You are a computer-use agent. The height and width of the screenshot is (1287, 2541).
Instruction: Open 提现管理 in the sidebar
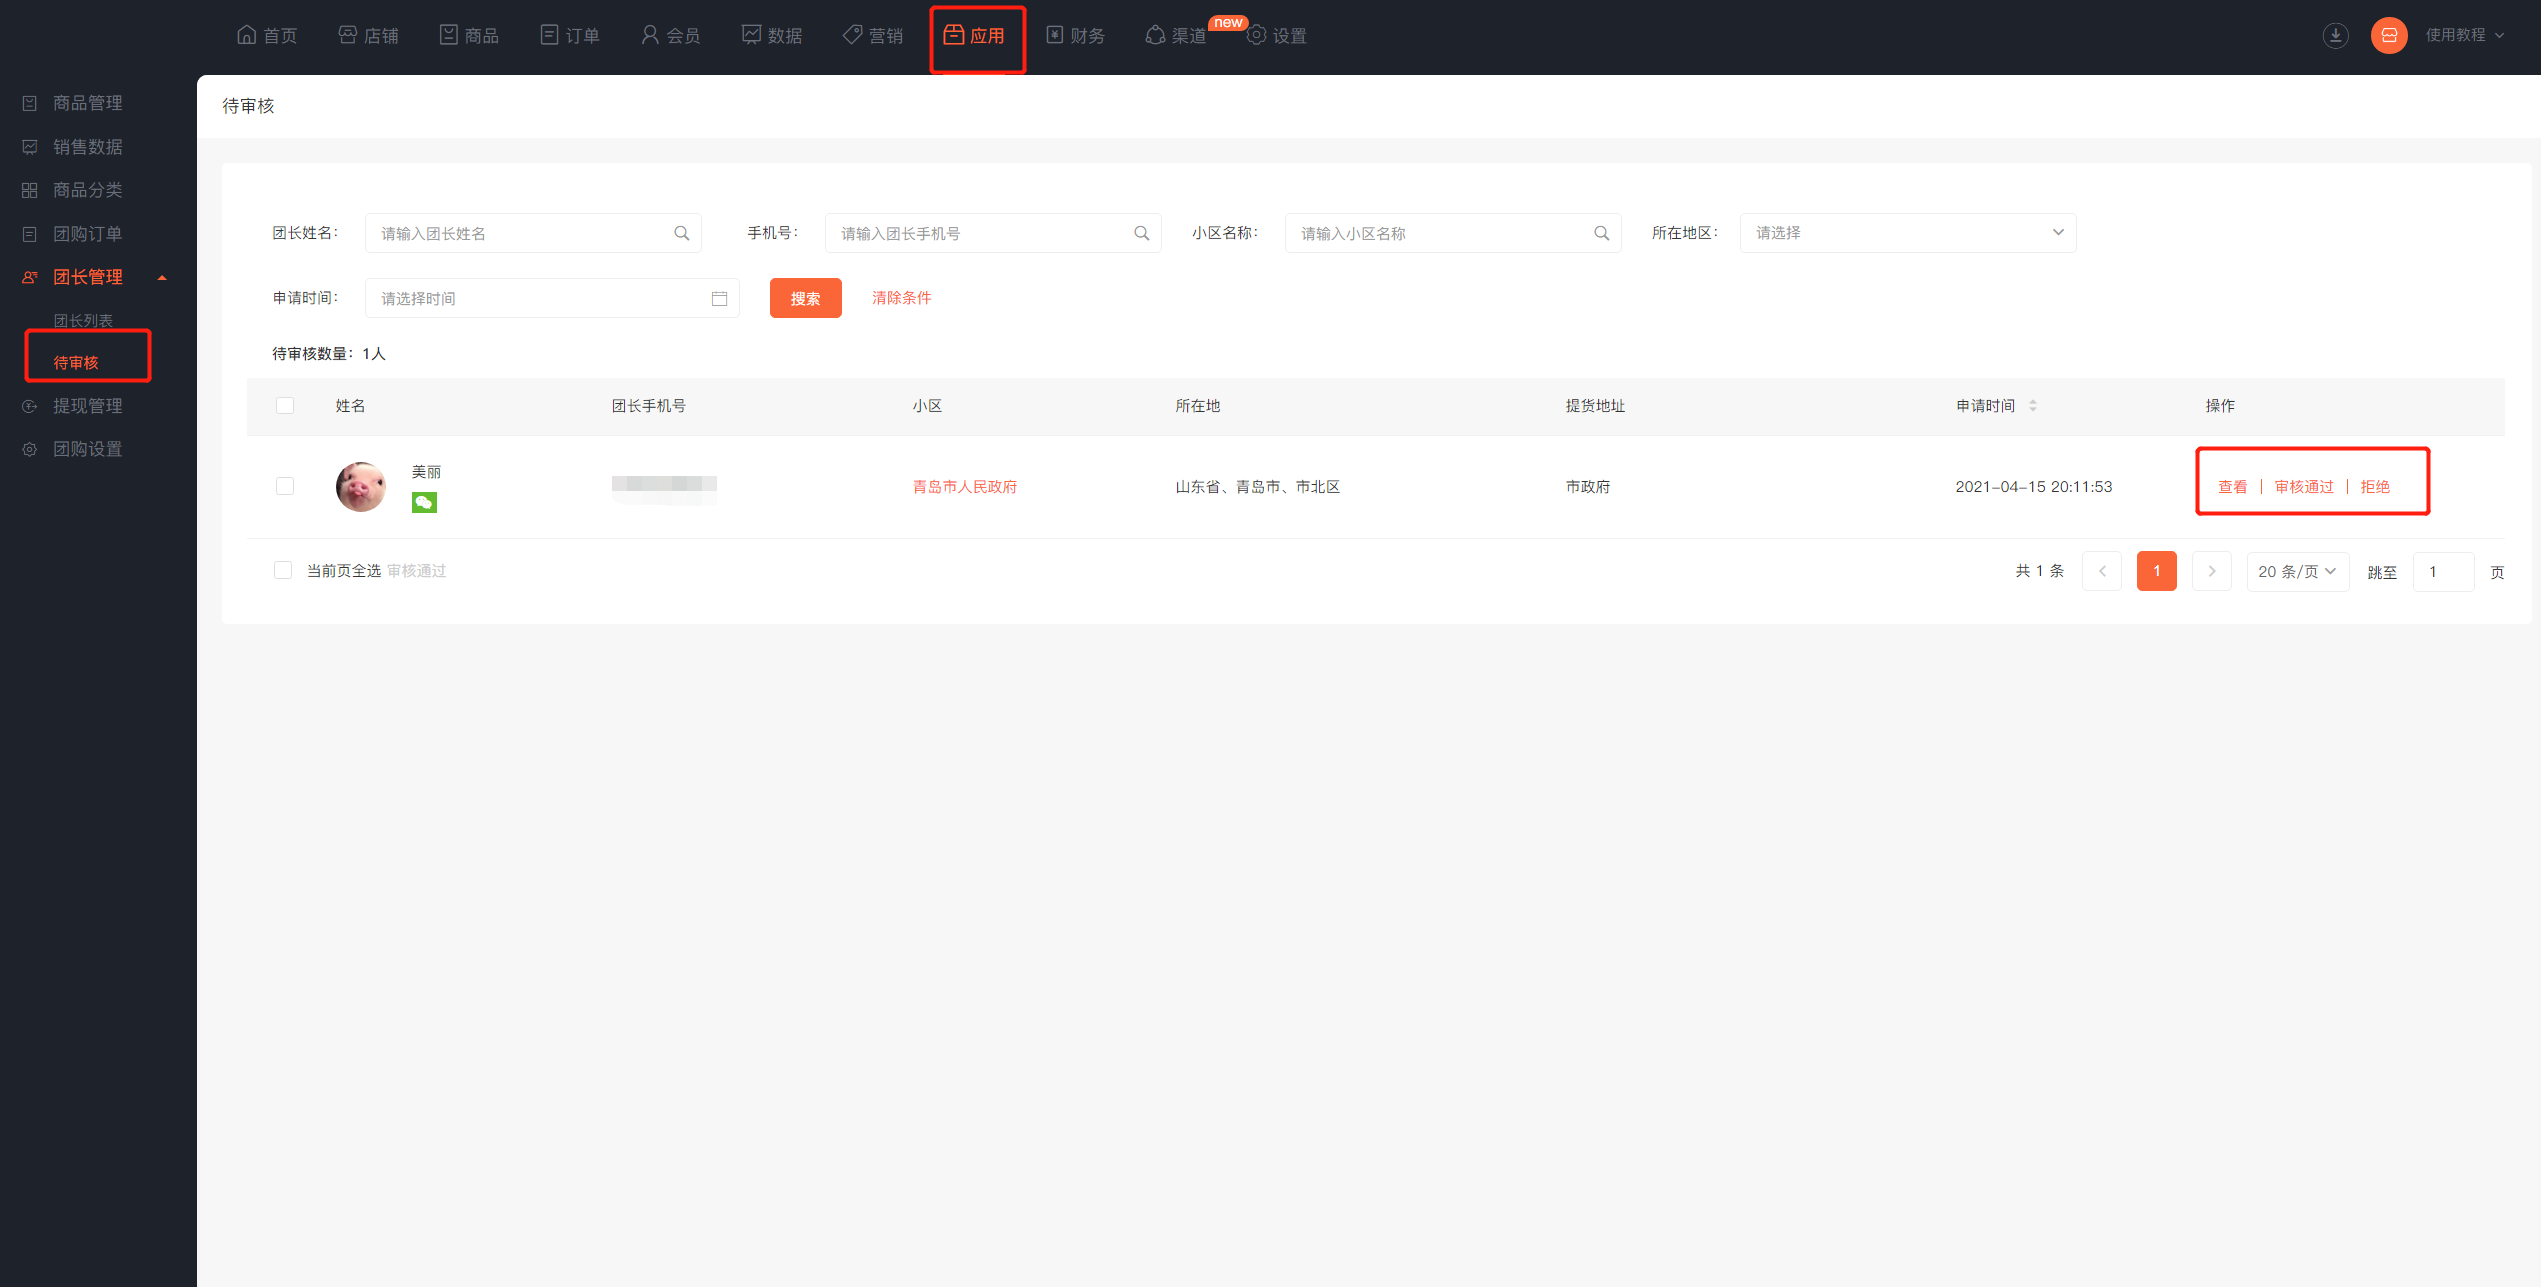(87, 406)
